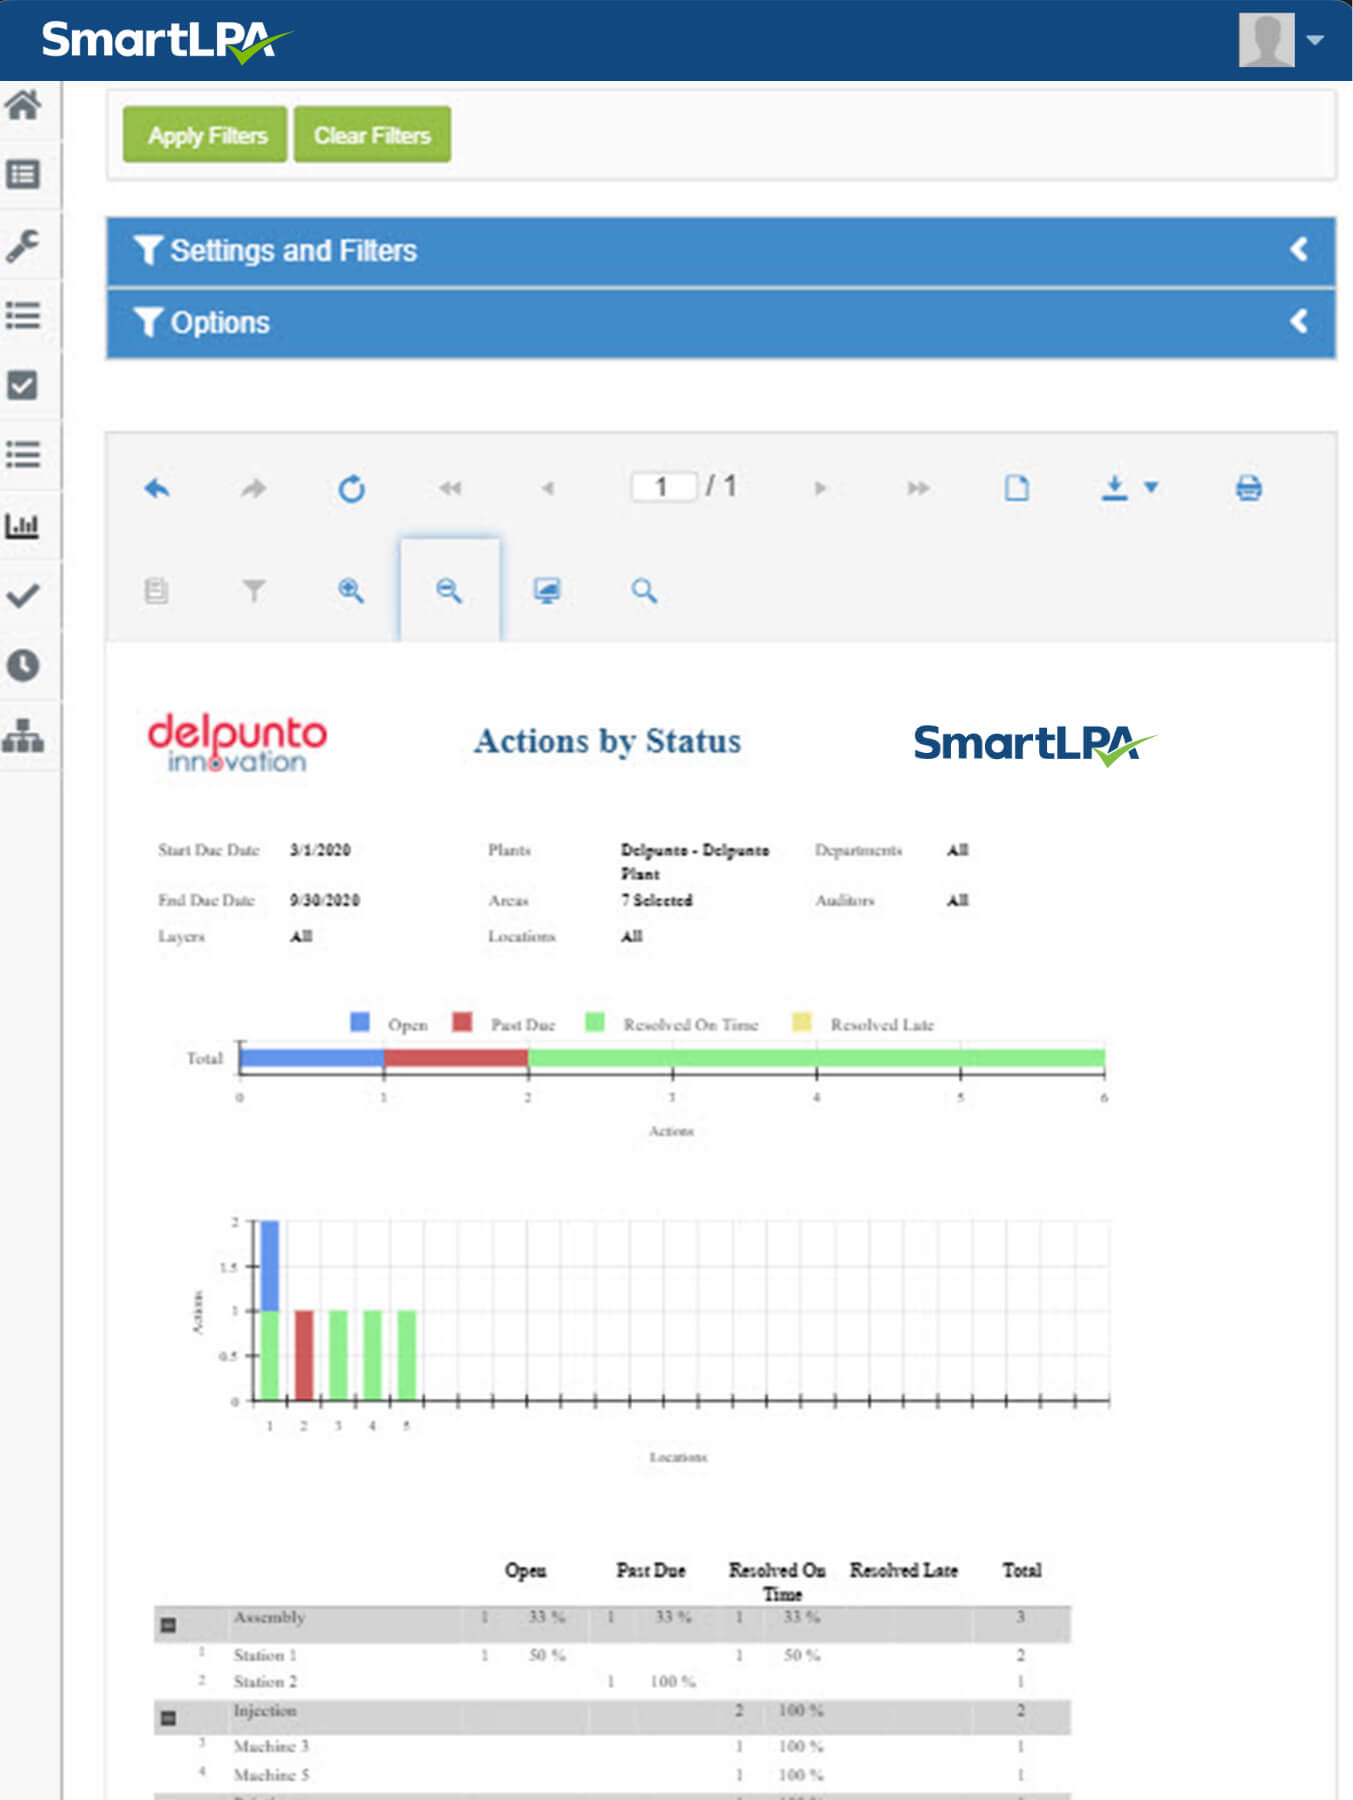Open first bulleted list sidebar icon
Viewport: 1353px width, 1800px height.
tap(23, 316)
